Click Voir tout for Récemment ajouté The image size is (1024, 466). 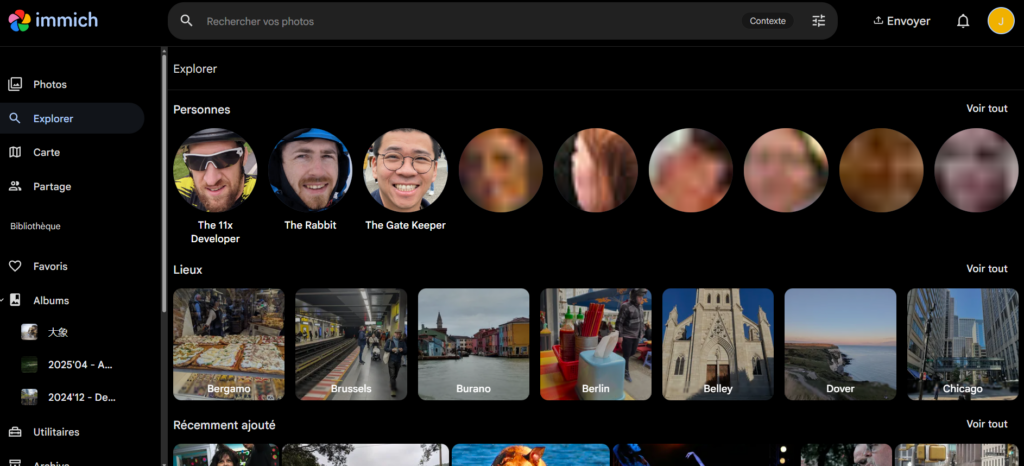(x=987, y=424)
